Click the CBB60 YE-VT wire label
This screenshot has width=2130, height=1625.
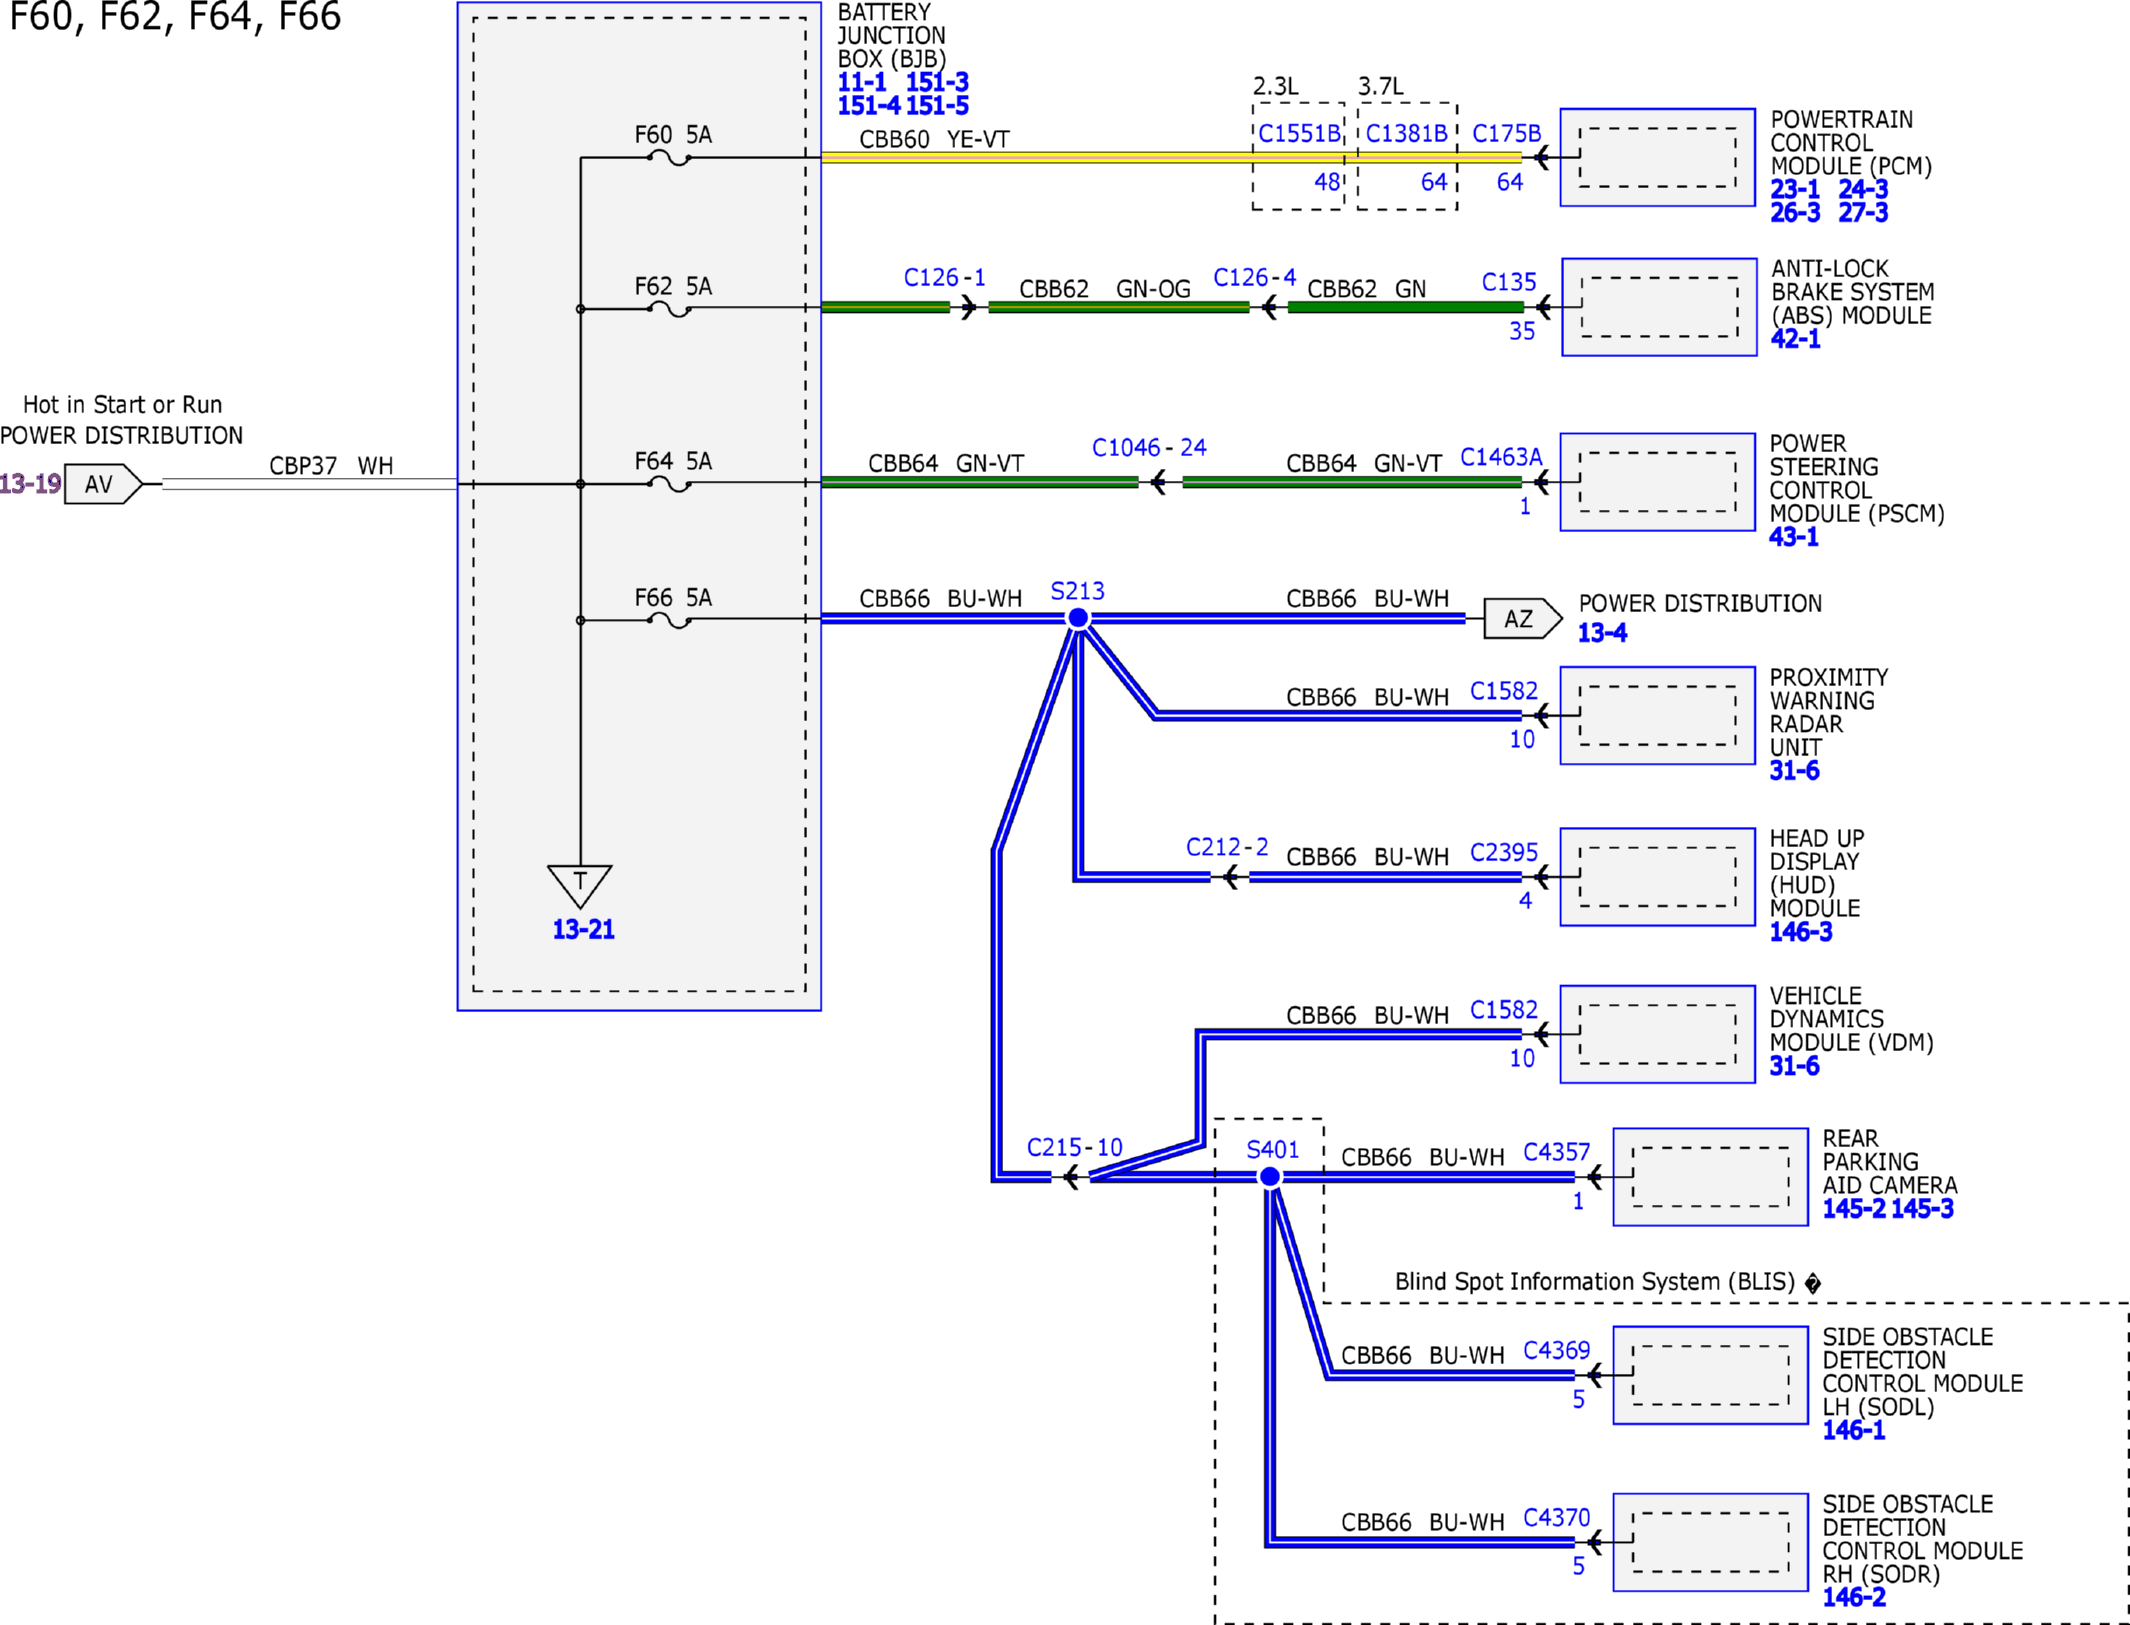click(934, 139)
